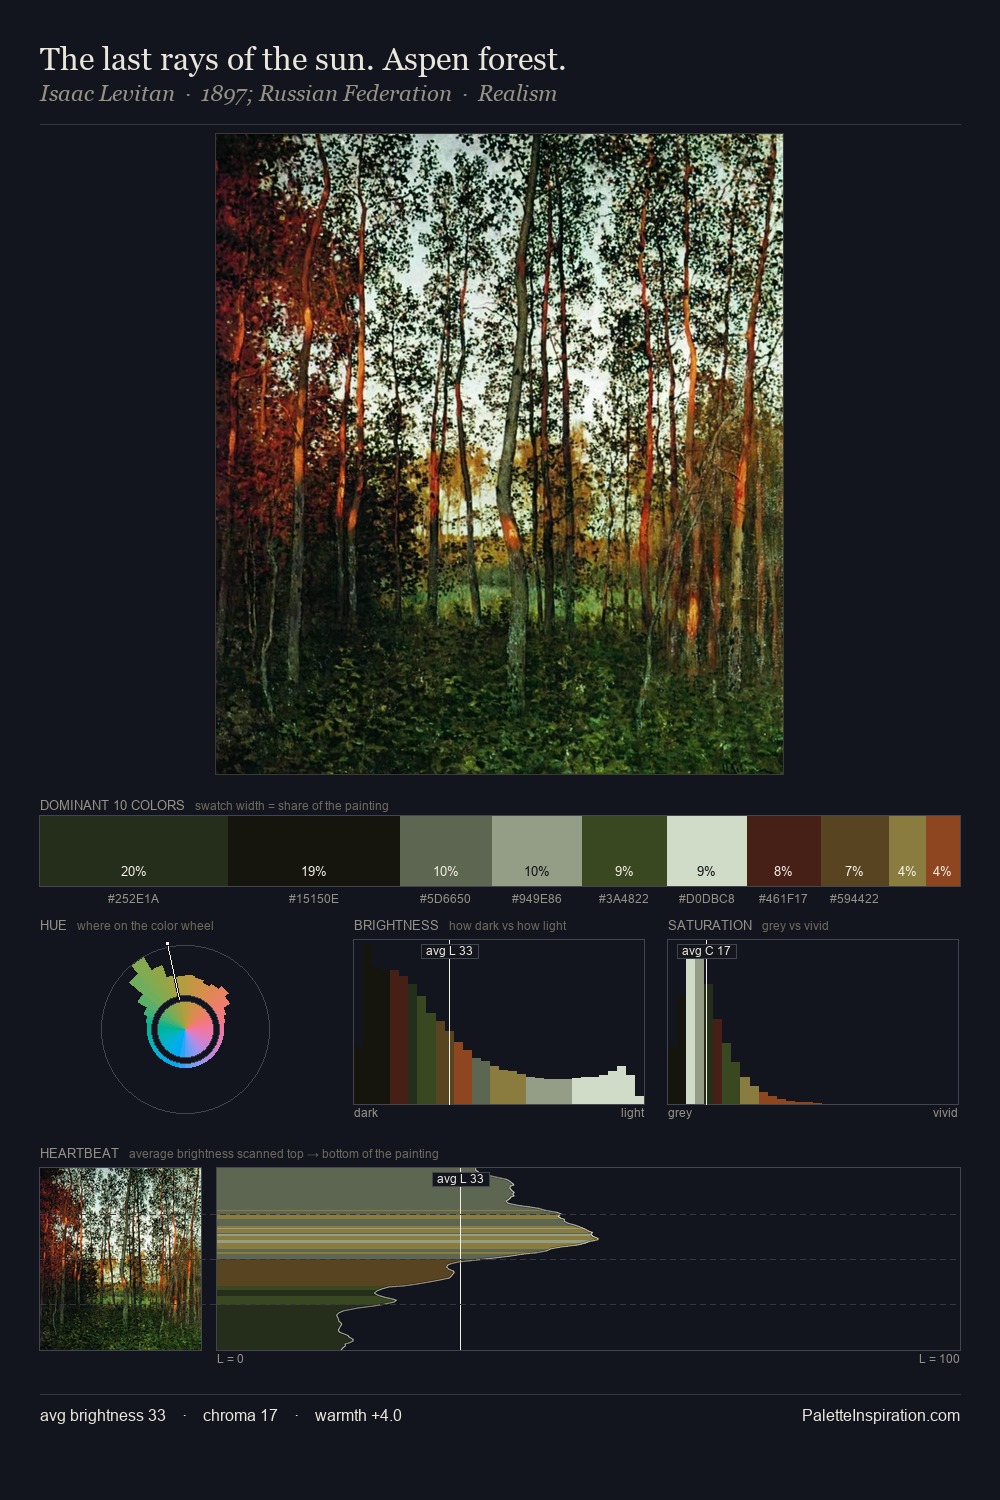Viewport: 1000px width, 1500px height.
Task: Click hex code #D0DBC8 label
Action: 706,898
